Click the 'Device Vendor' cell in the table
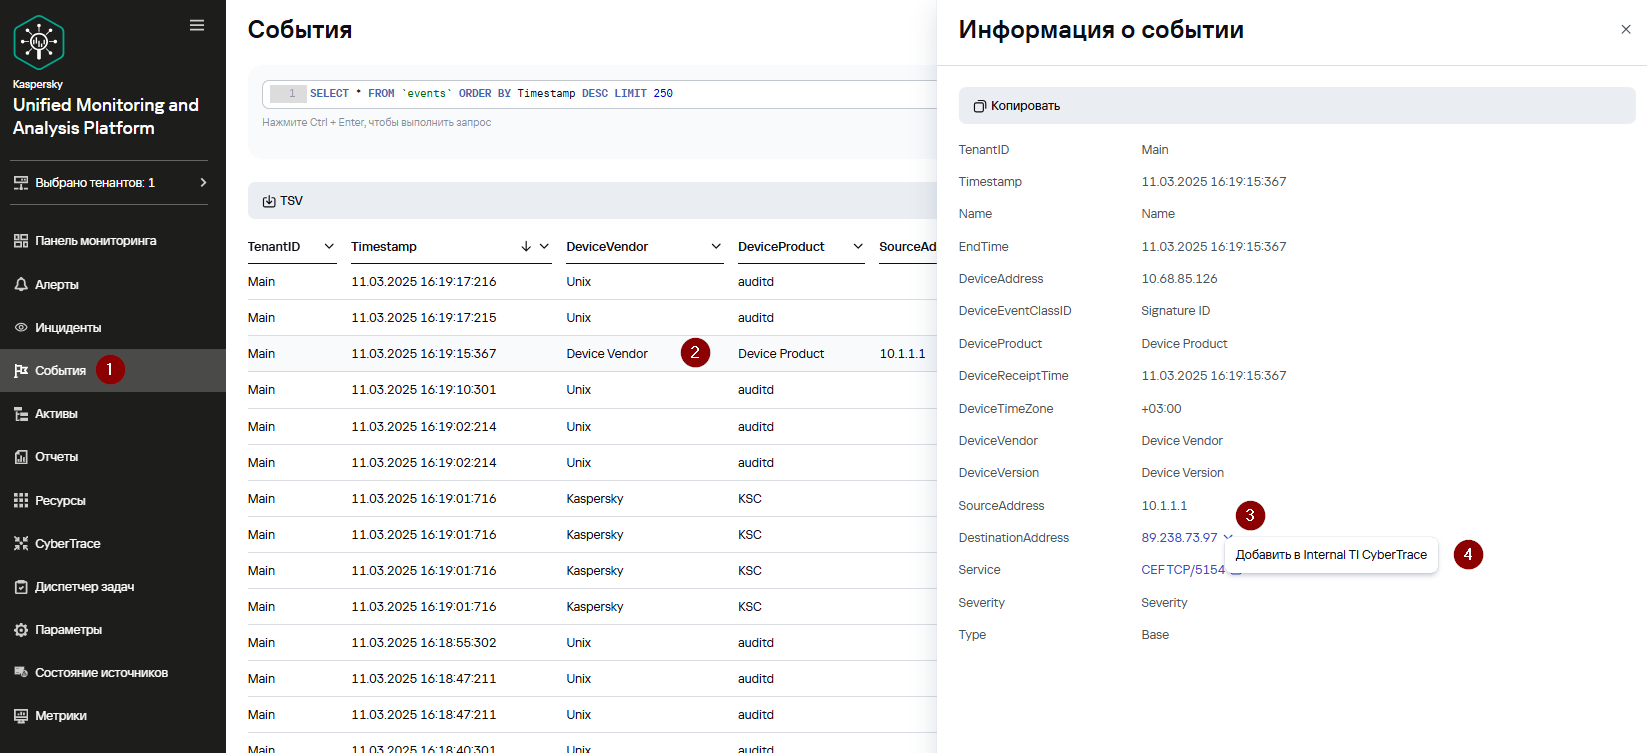 [x=607, y=354]
